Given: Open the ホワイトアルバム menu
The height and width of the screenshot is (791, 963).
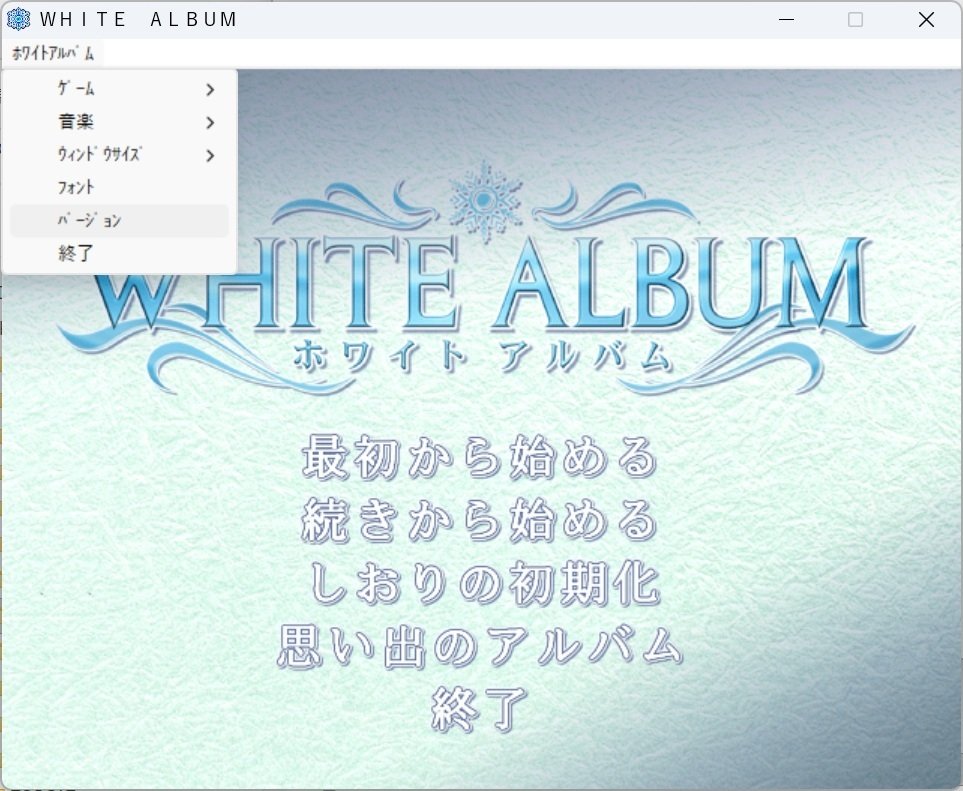Looking at the screenshot, I should pos(54,52).
